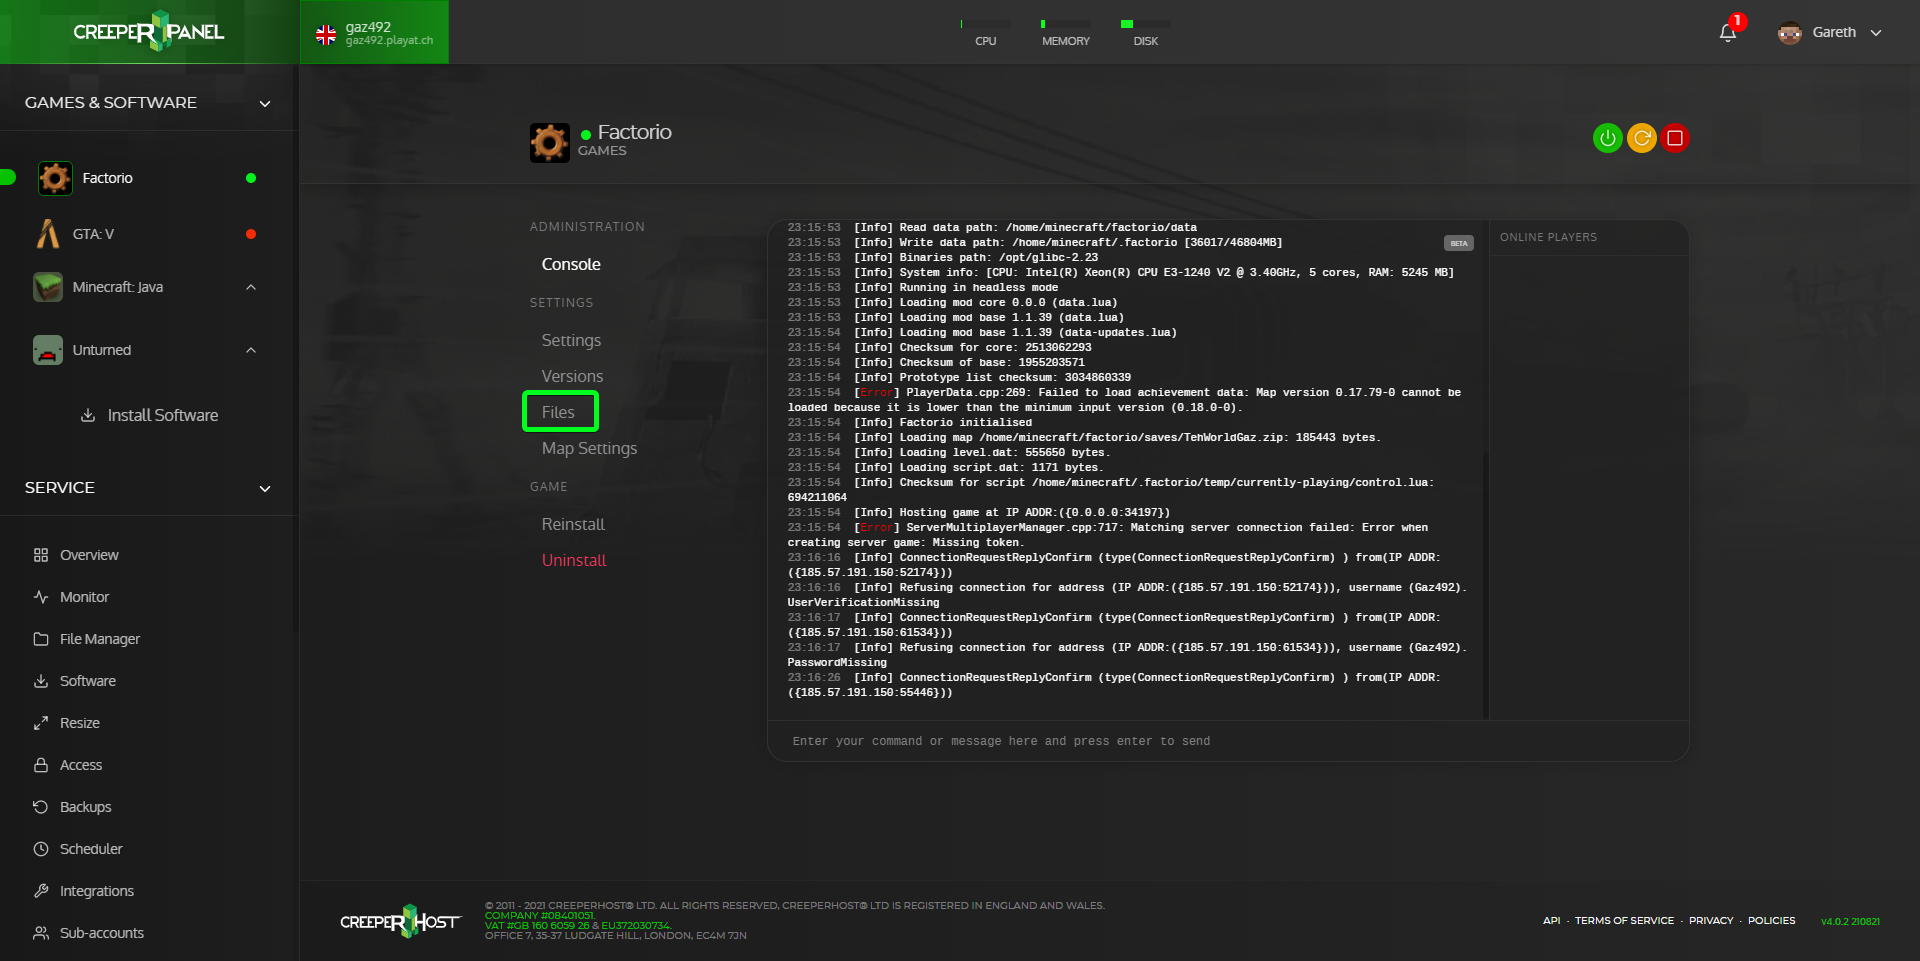Open the Console page

571,264
